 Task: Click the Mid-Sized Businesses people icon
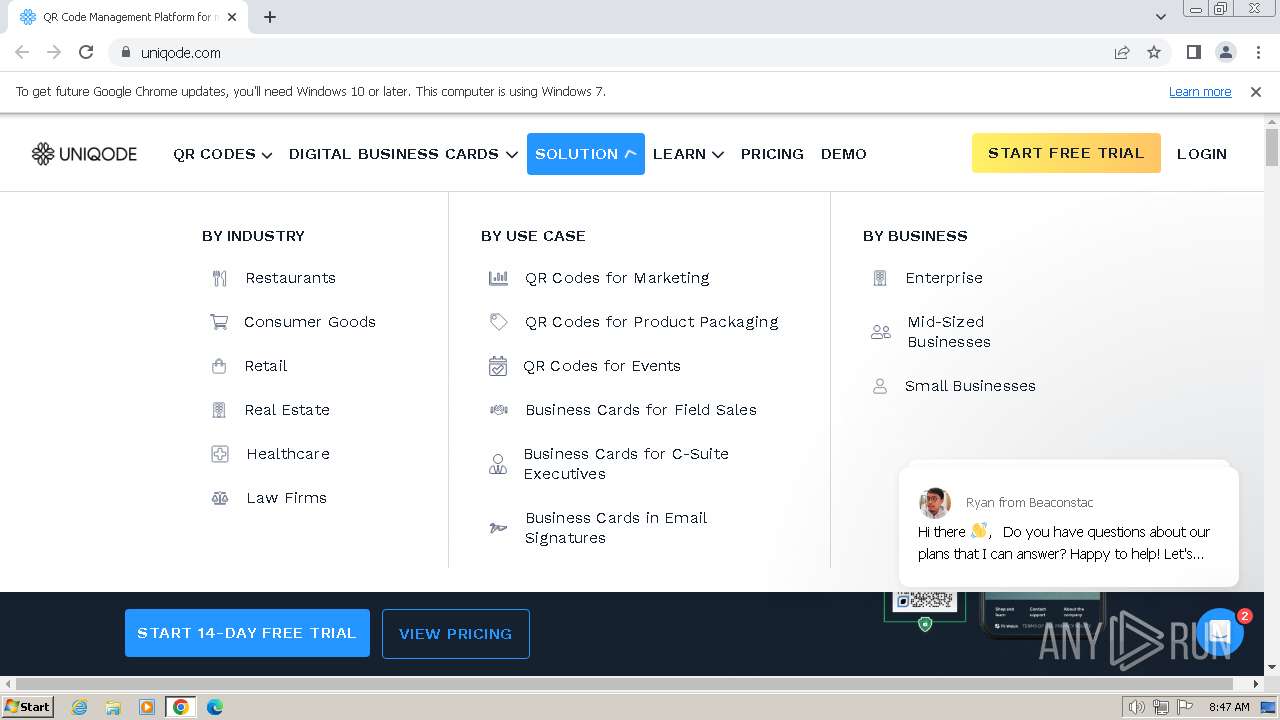tap(881, 332)
